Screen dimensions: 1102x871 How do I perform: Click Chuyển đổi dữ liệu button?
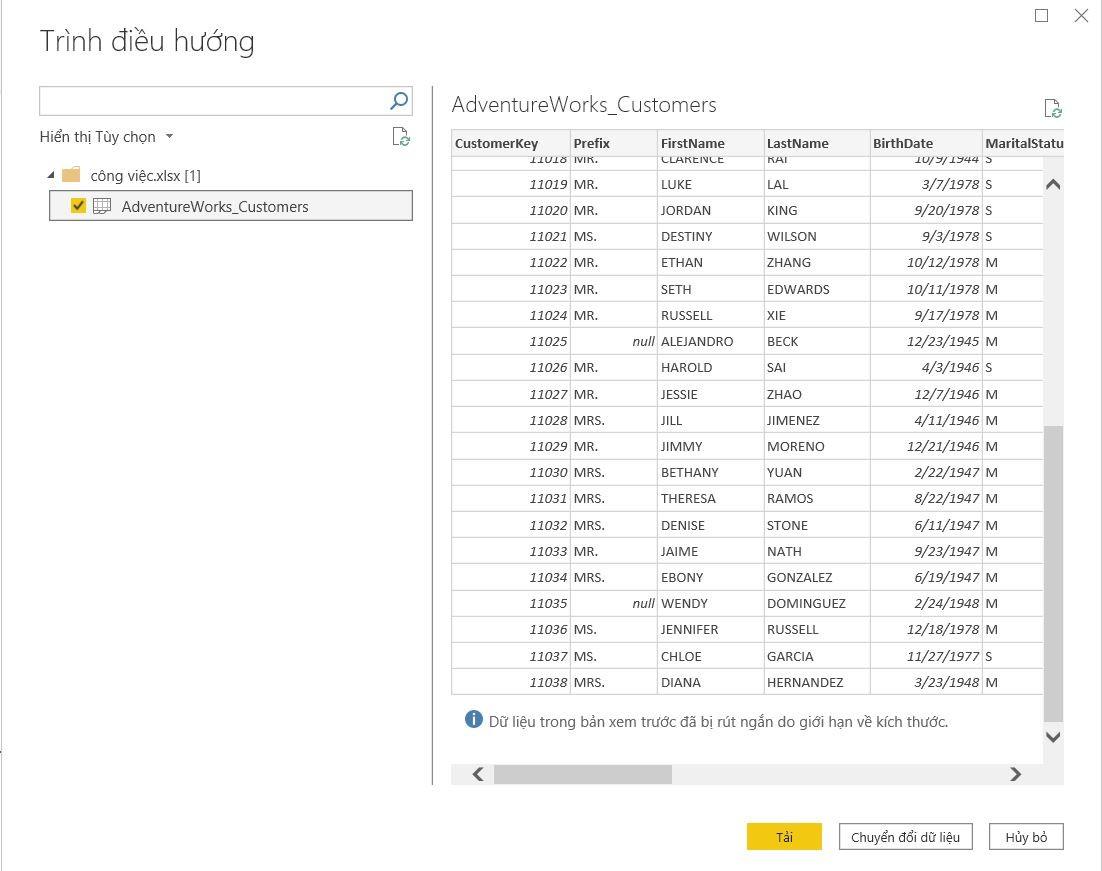(905, 837)
